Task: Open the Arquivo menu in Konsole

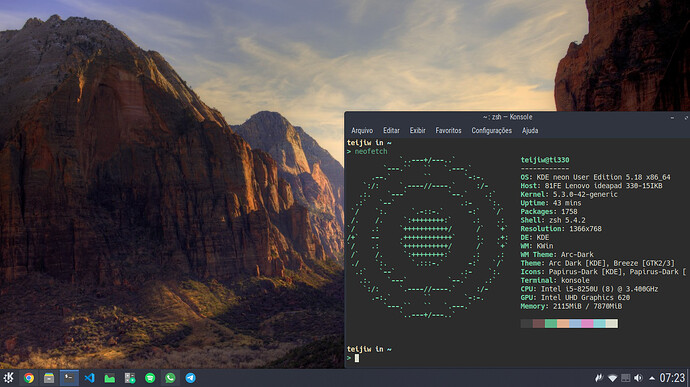Action: point(362,130)
